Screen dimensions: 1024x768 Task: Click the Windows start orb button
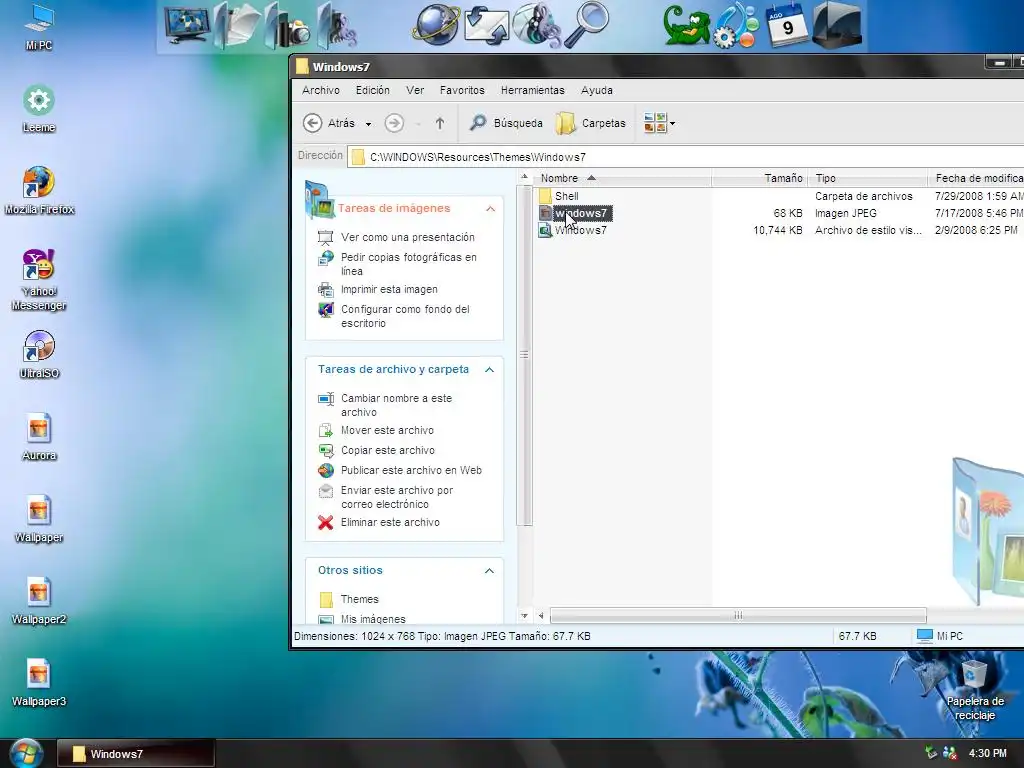[25, 754]
